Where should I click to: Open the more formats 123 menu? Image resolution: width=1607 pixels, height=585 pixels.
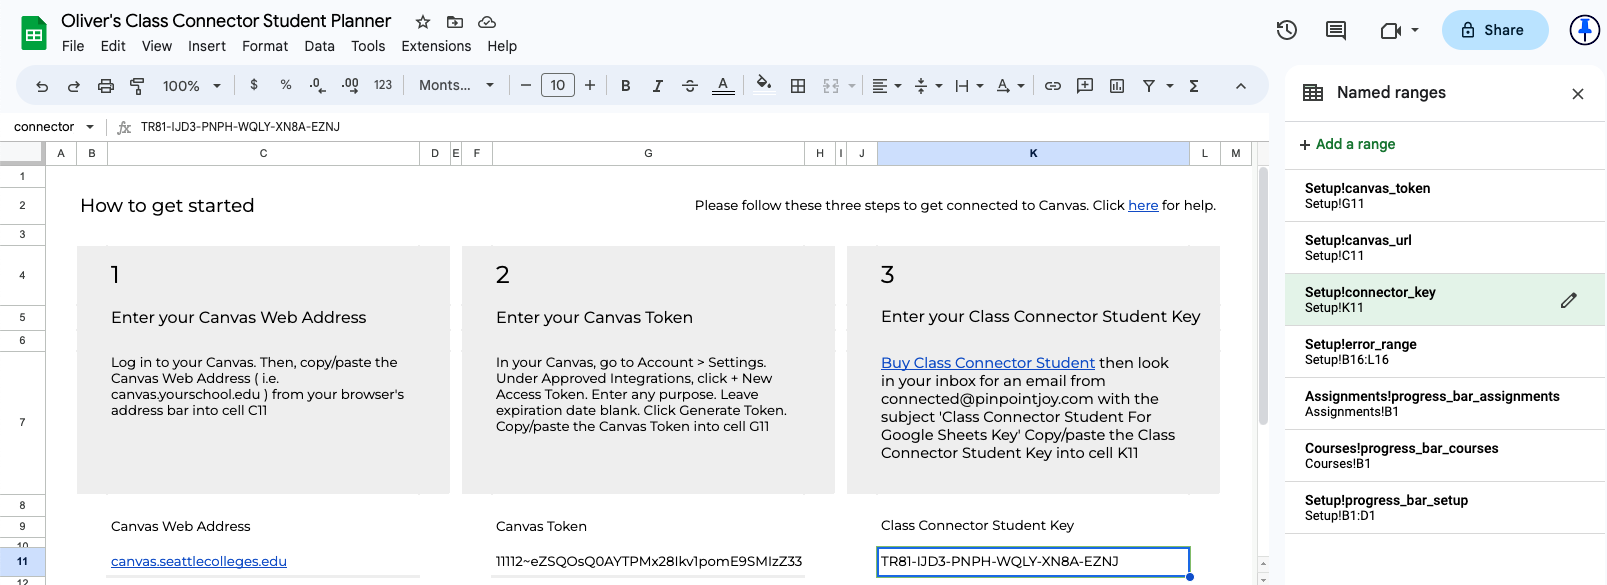pos(383,85)
